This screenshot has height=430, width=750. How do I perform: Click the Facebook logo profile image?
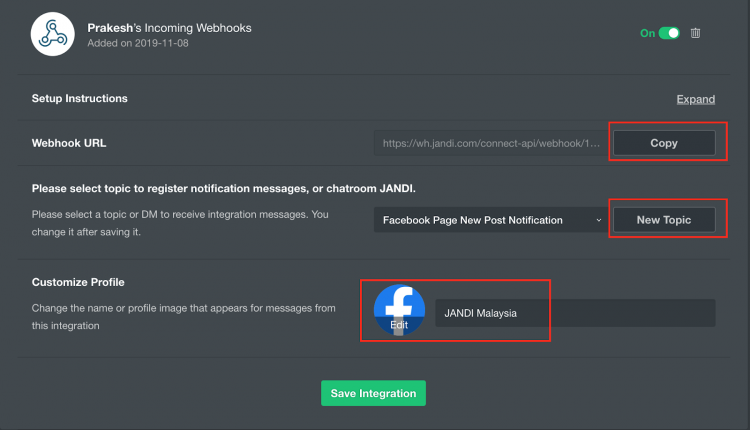(399, 310)
